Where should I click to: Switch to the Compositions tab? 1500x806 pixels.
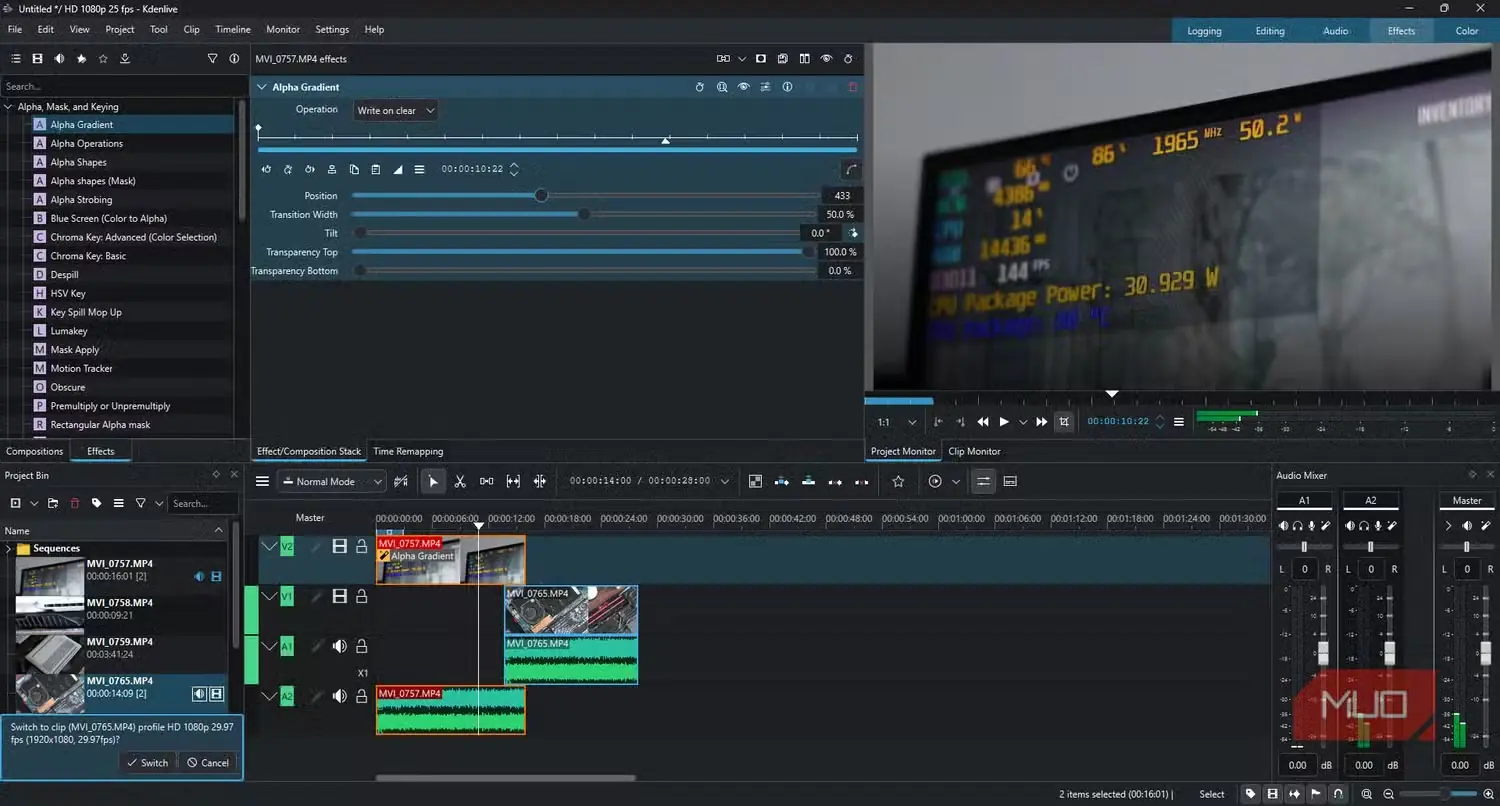[35, 451]
